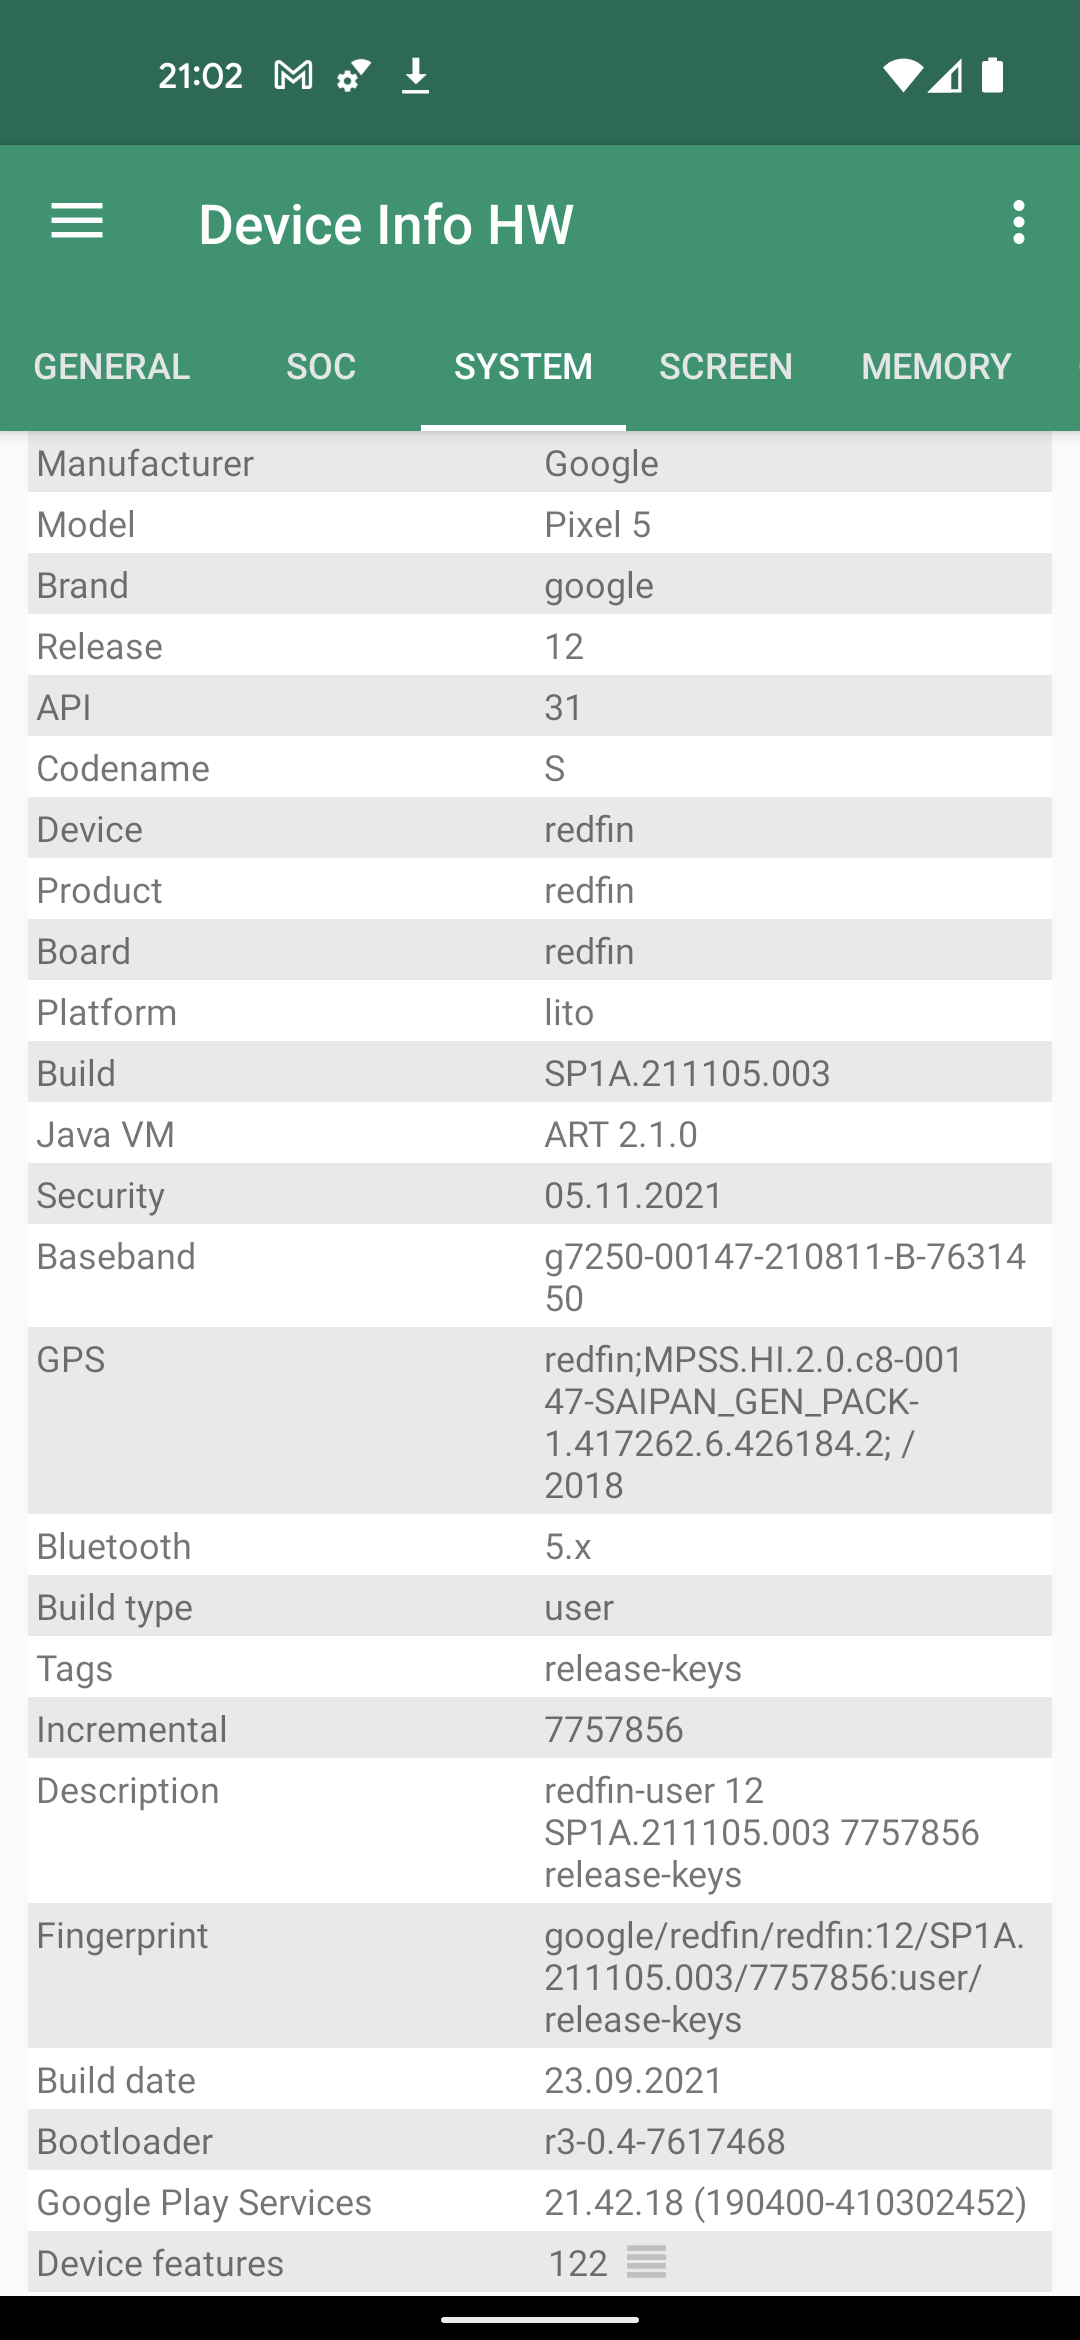This screenshot has width=1080, height=2340.
Task: Open the MEMORY tab
Action: [x=936, y=367]
